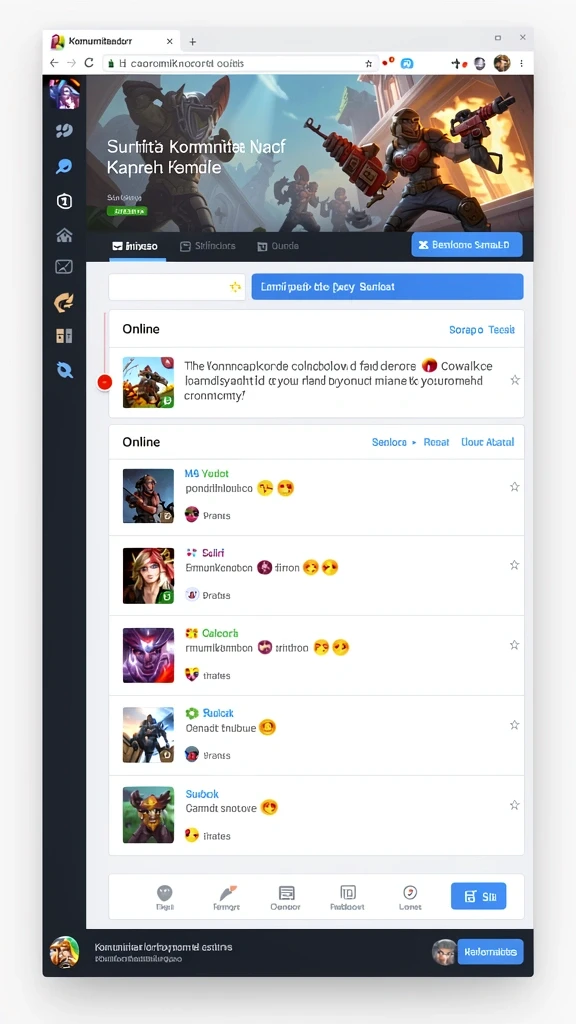This screenshot has height=1024, width=576.
Task: Click the blue Lomif peft button beside search
Action: pyautogui.click(x=387, y=287)
